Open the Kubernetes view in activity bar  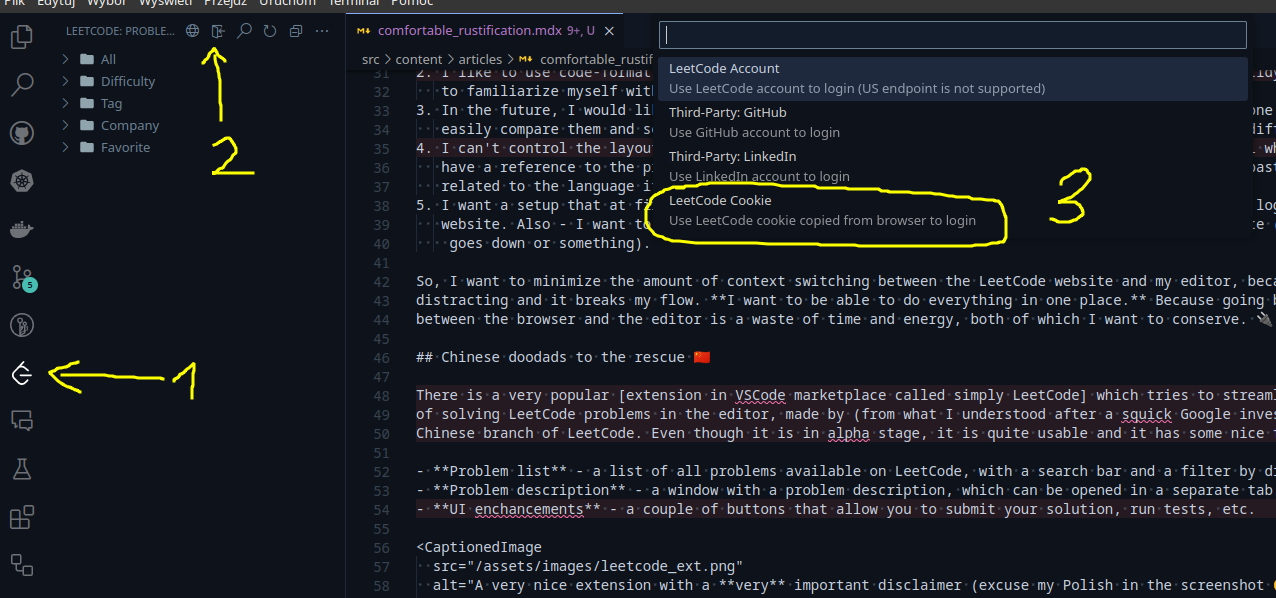22,181
